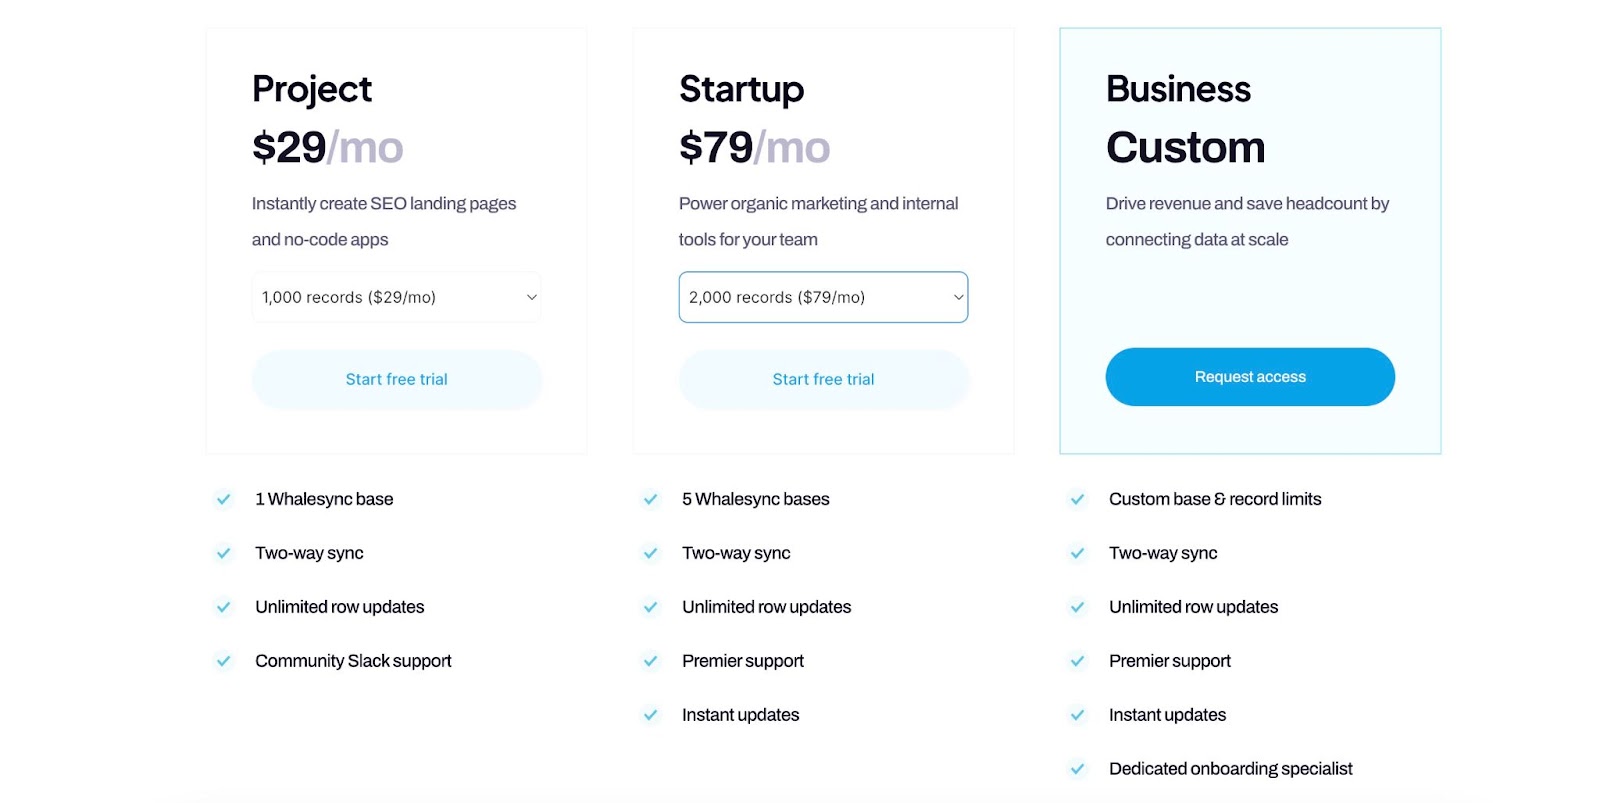This screenshot has height=803, width=1600.
Task: Click the Startup plan heading
Action: [741, 89]
